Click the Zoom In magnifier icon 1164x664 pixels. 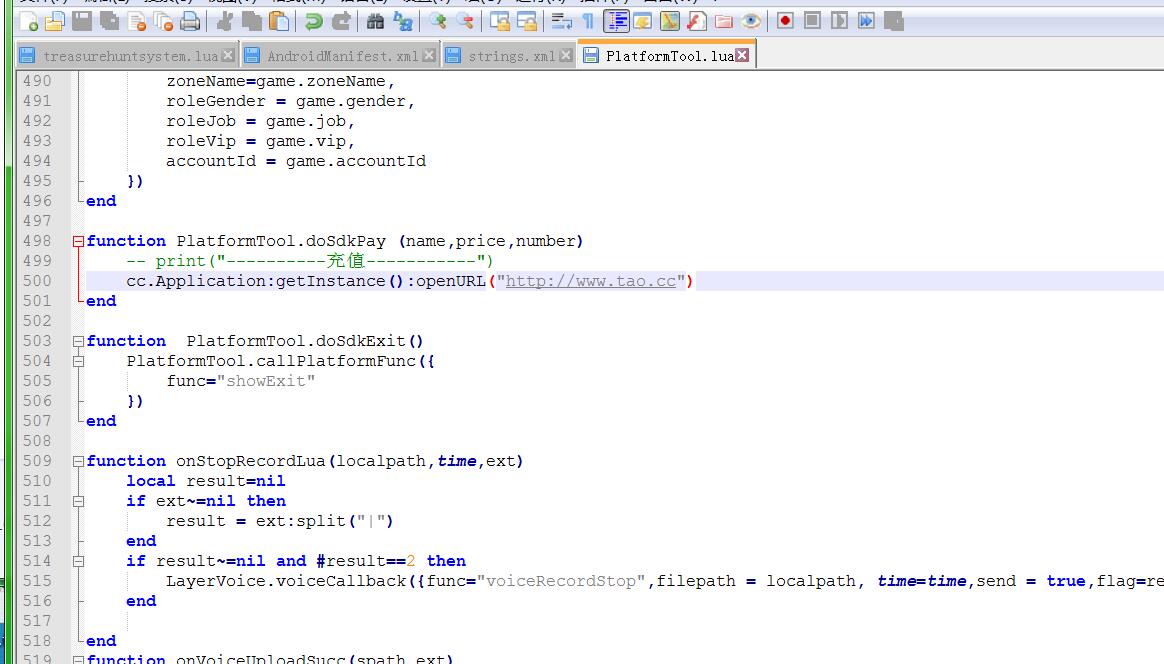point(438,20)
